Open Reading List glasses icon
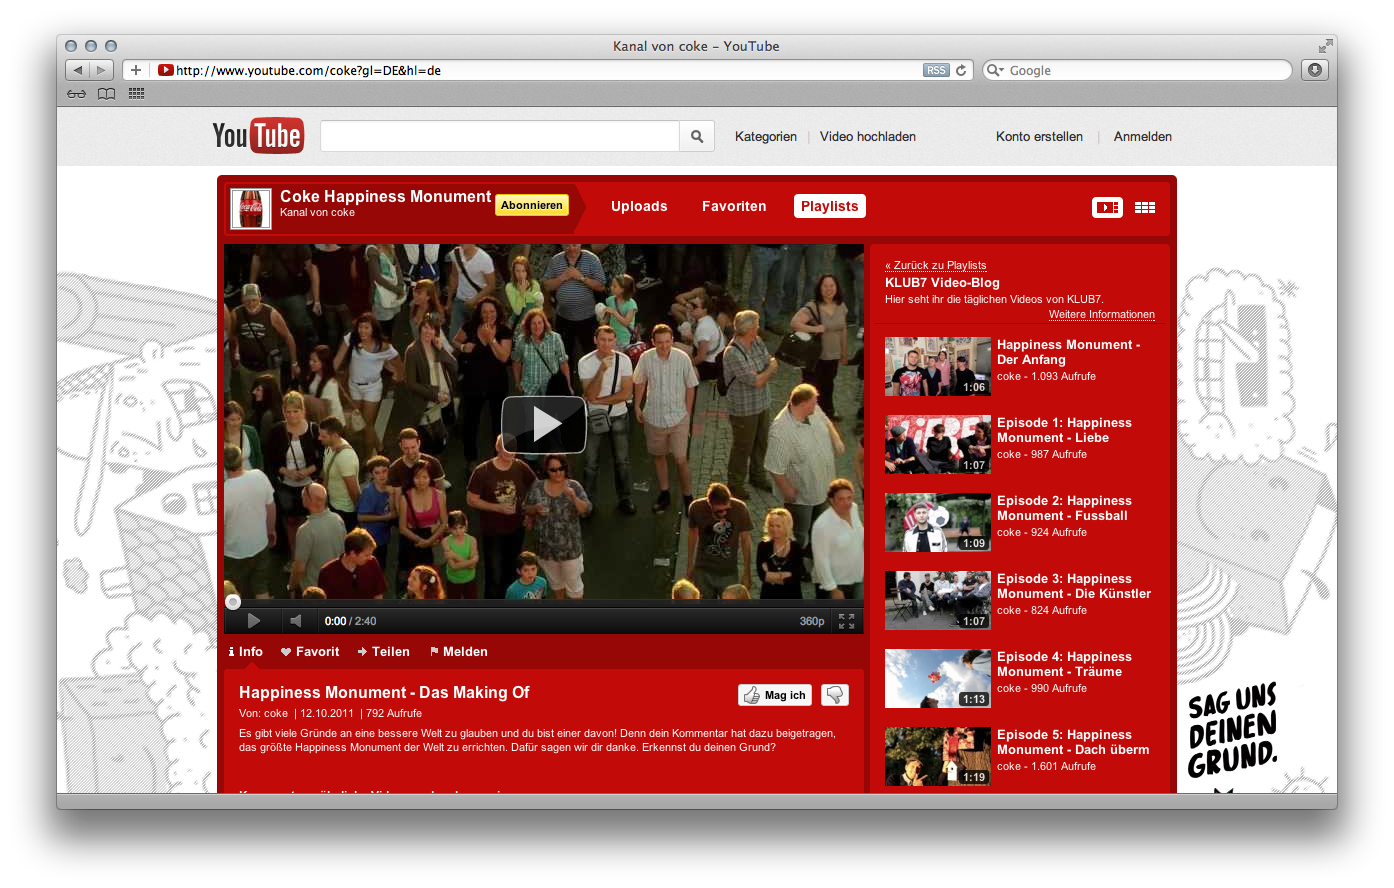This screenshot has height=888, width=1394. pyautogui.click(x=77, y=94)
